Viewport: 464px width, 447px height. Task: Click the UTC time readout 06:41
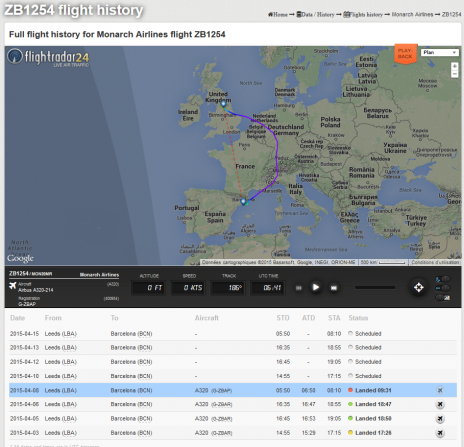click(x=268, y=288)
